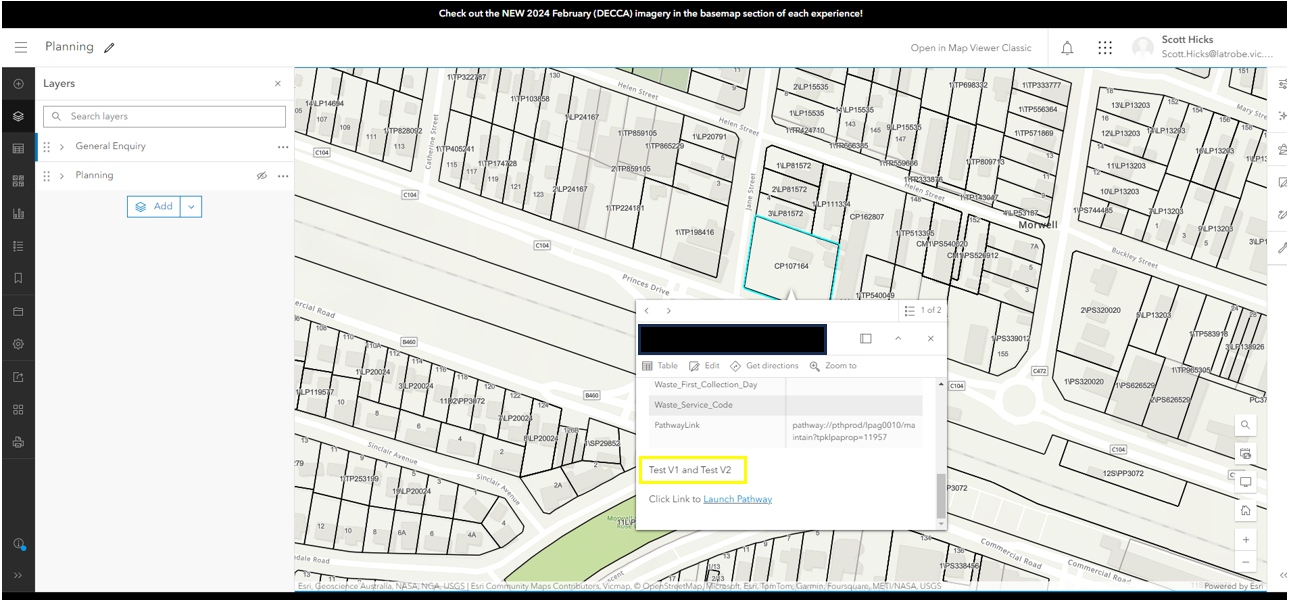
Task: Show the hidden Planning layer
Action: pos(262,175)
